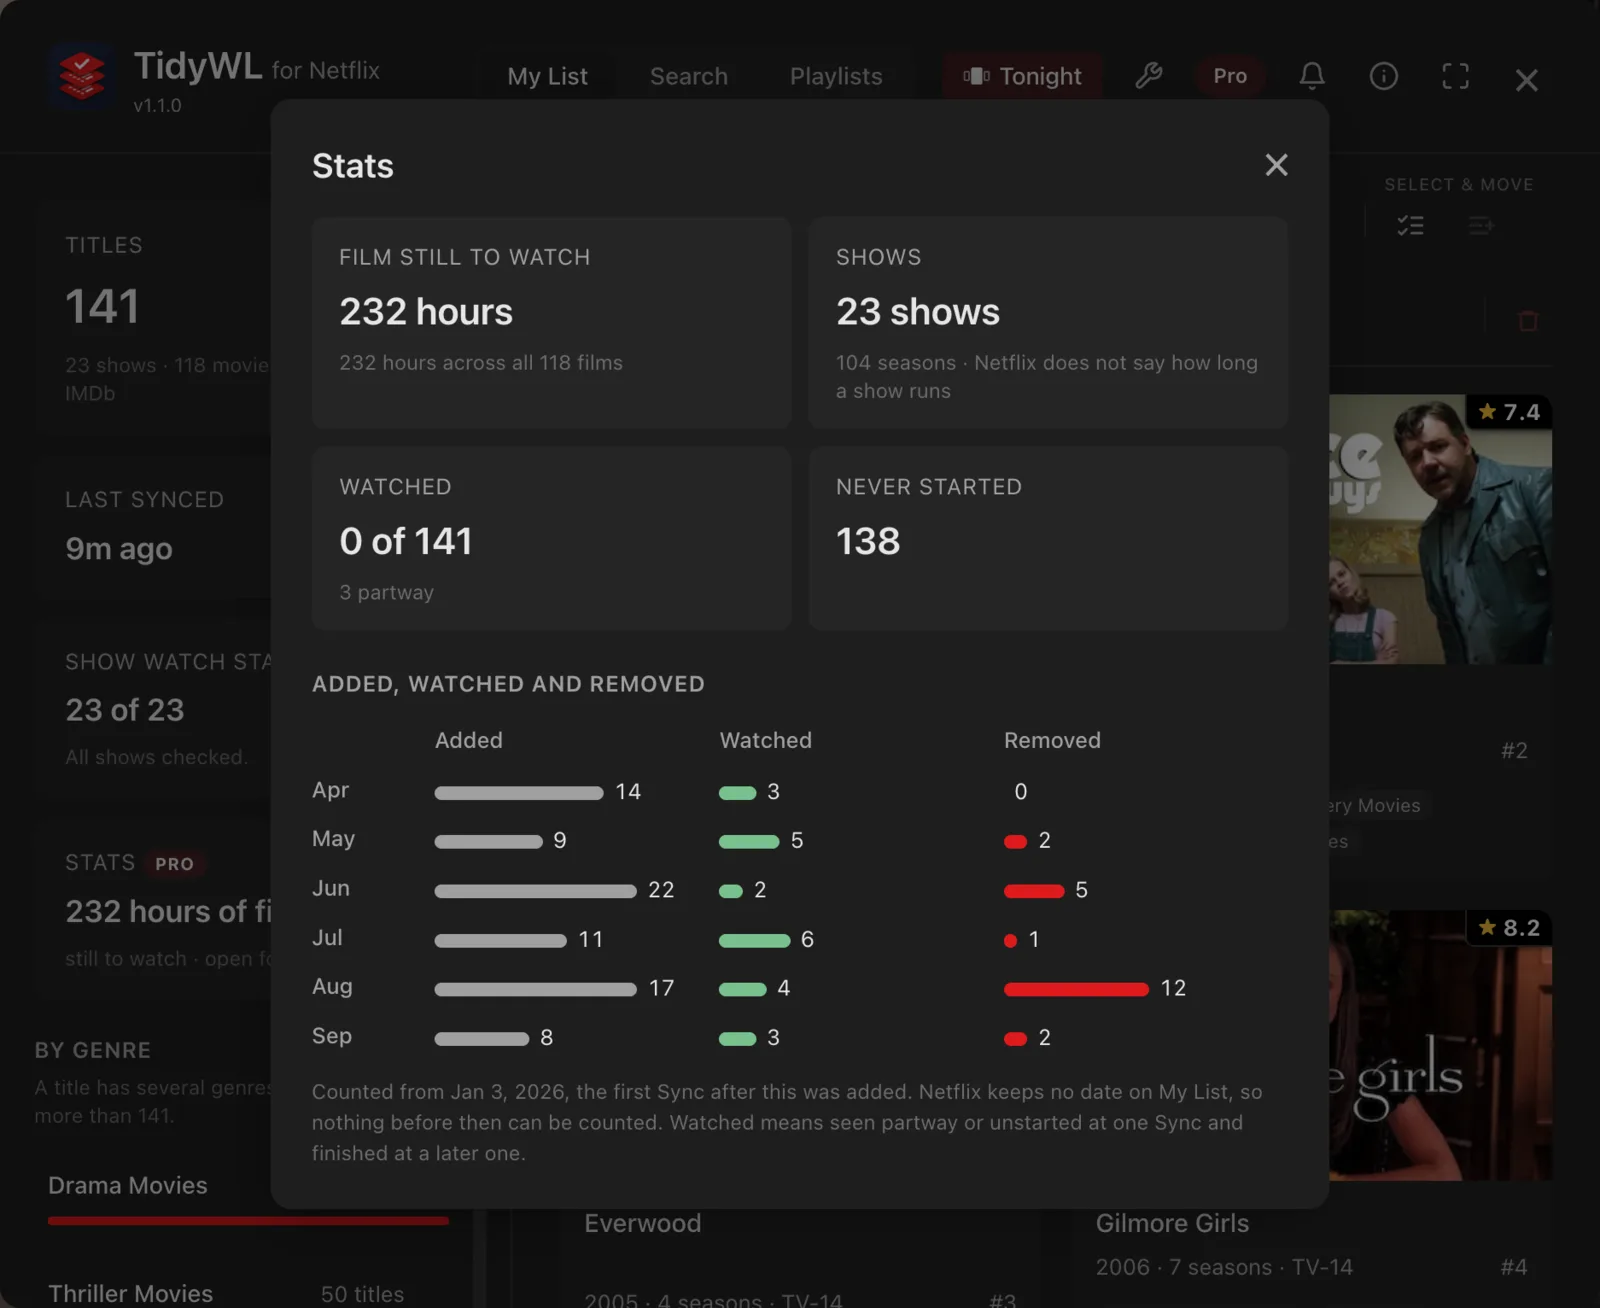Open the My List tab

[547, 76]
